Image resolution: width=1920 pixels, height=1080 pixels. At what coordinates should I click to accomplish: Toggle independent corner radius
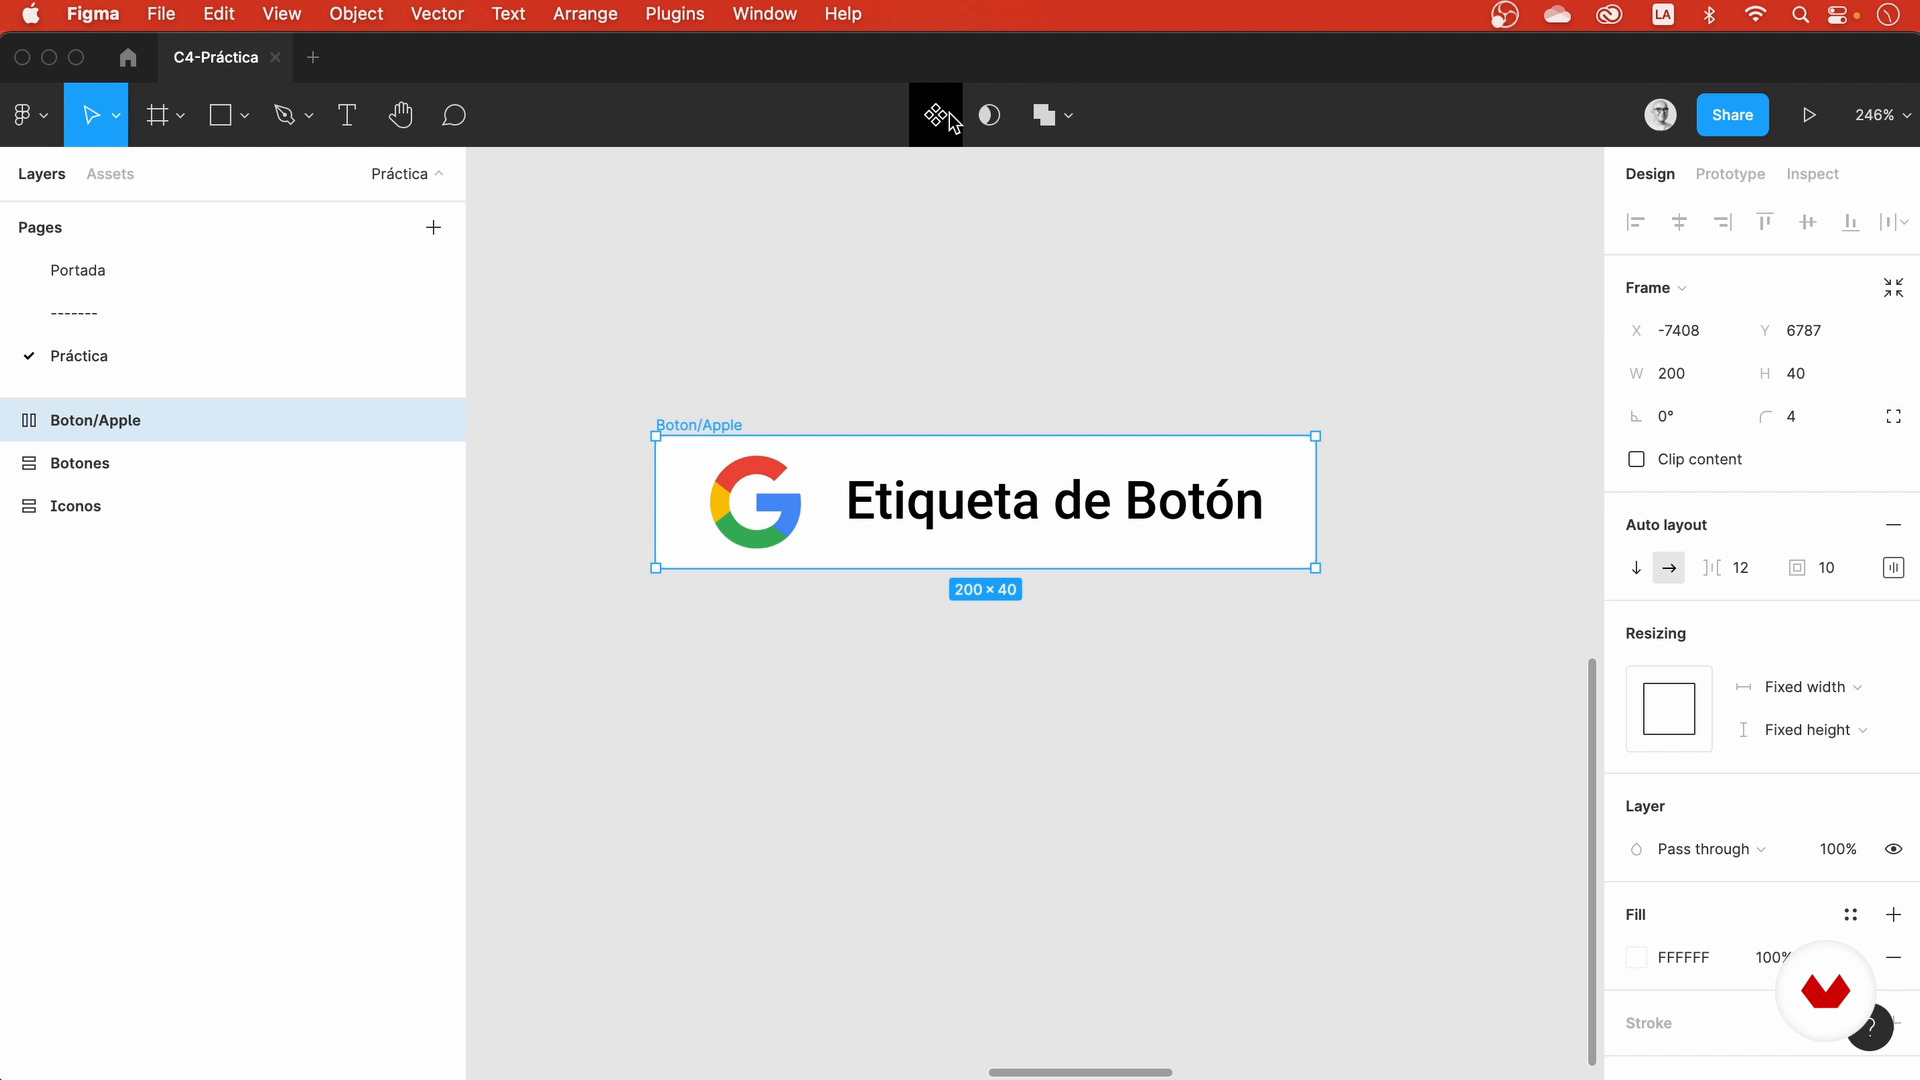click(x=1893, y=416)
